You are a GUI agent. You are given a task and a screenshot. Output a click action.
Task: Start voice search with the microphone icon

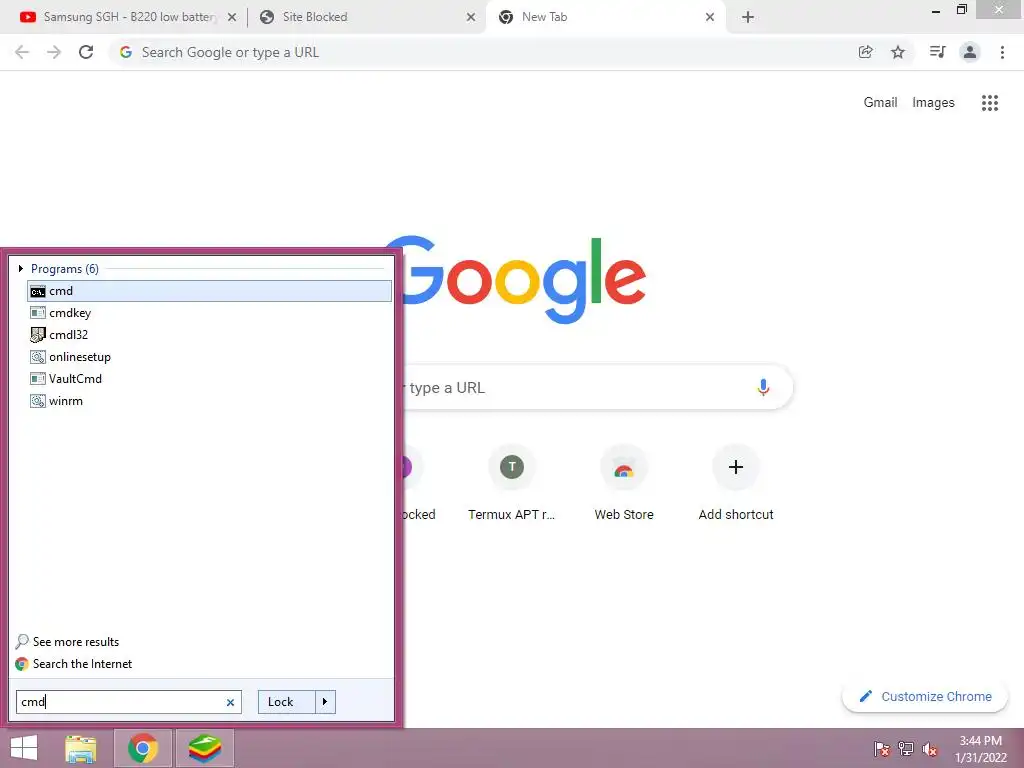tap(763, 387)
